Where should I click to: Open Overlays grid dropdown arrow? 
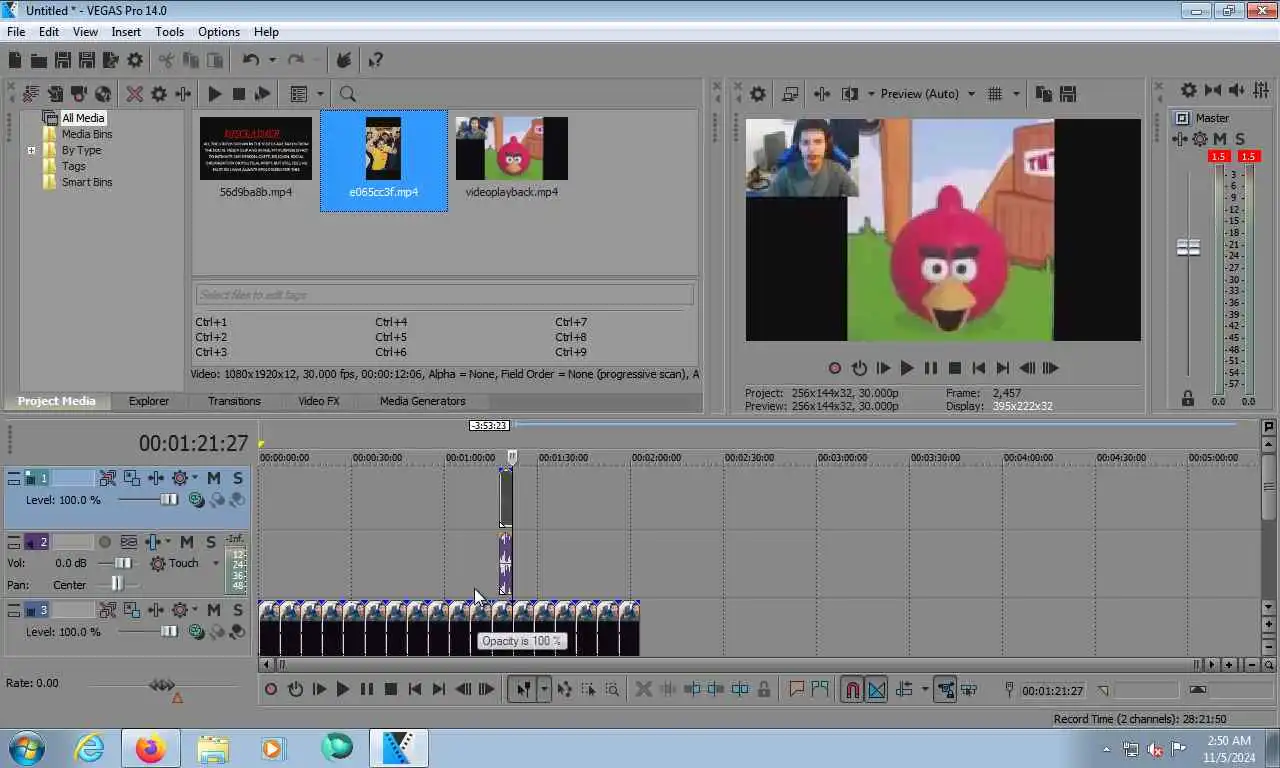coord(1016,94)
